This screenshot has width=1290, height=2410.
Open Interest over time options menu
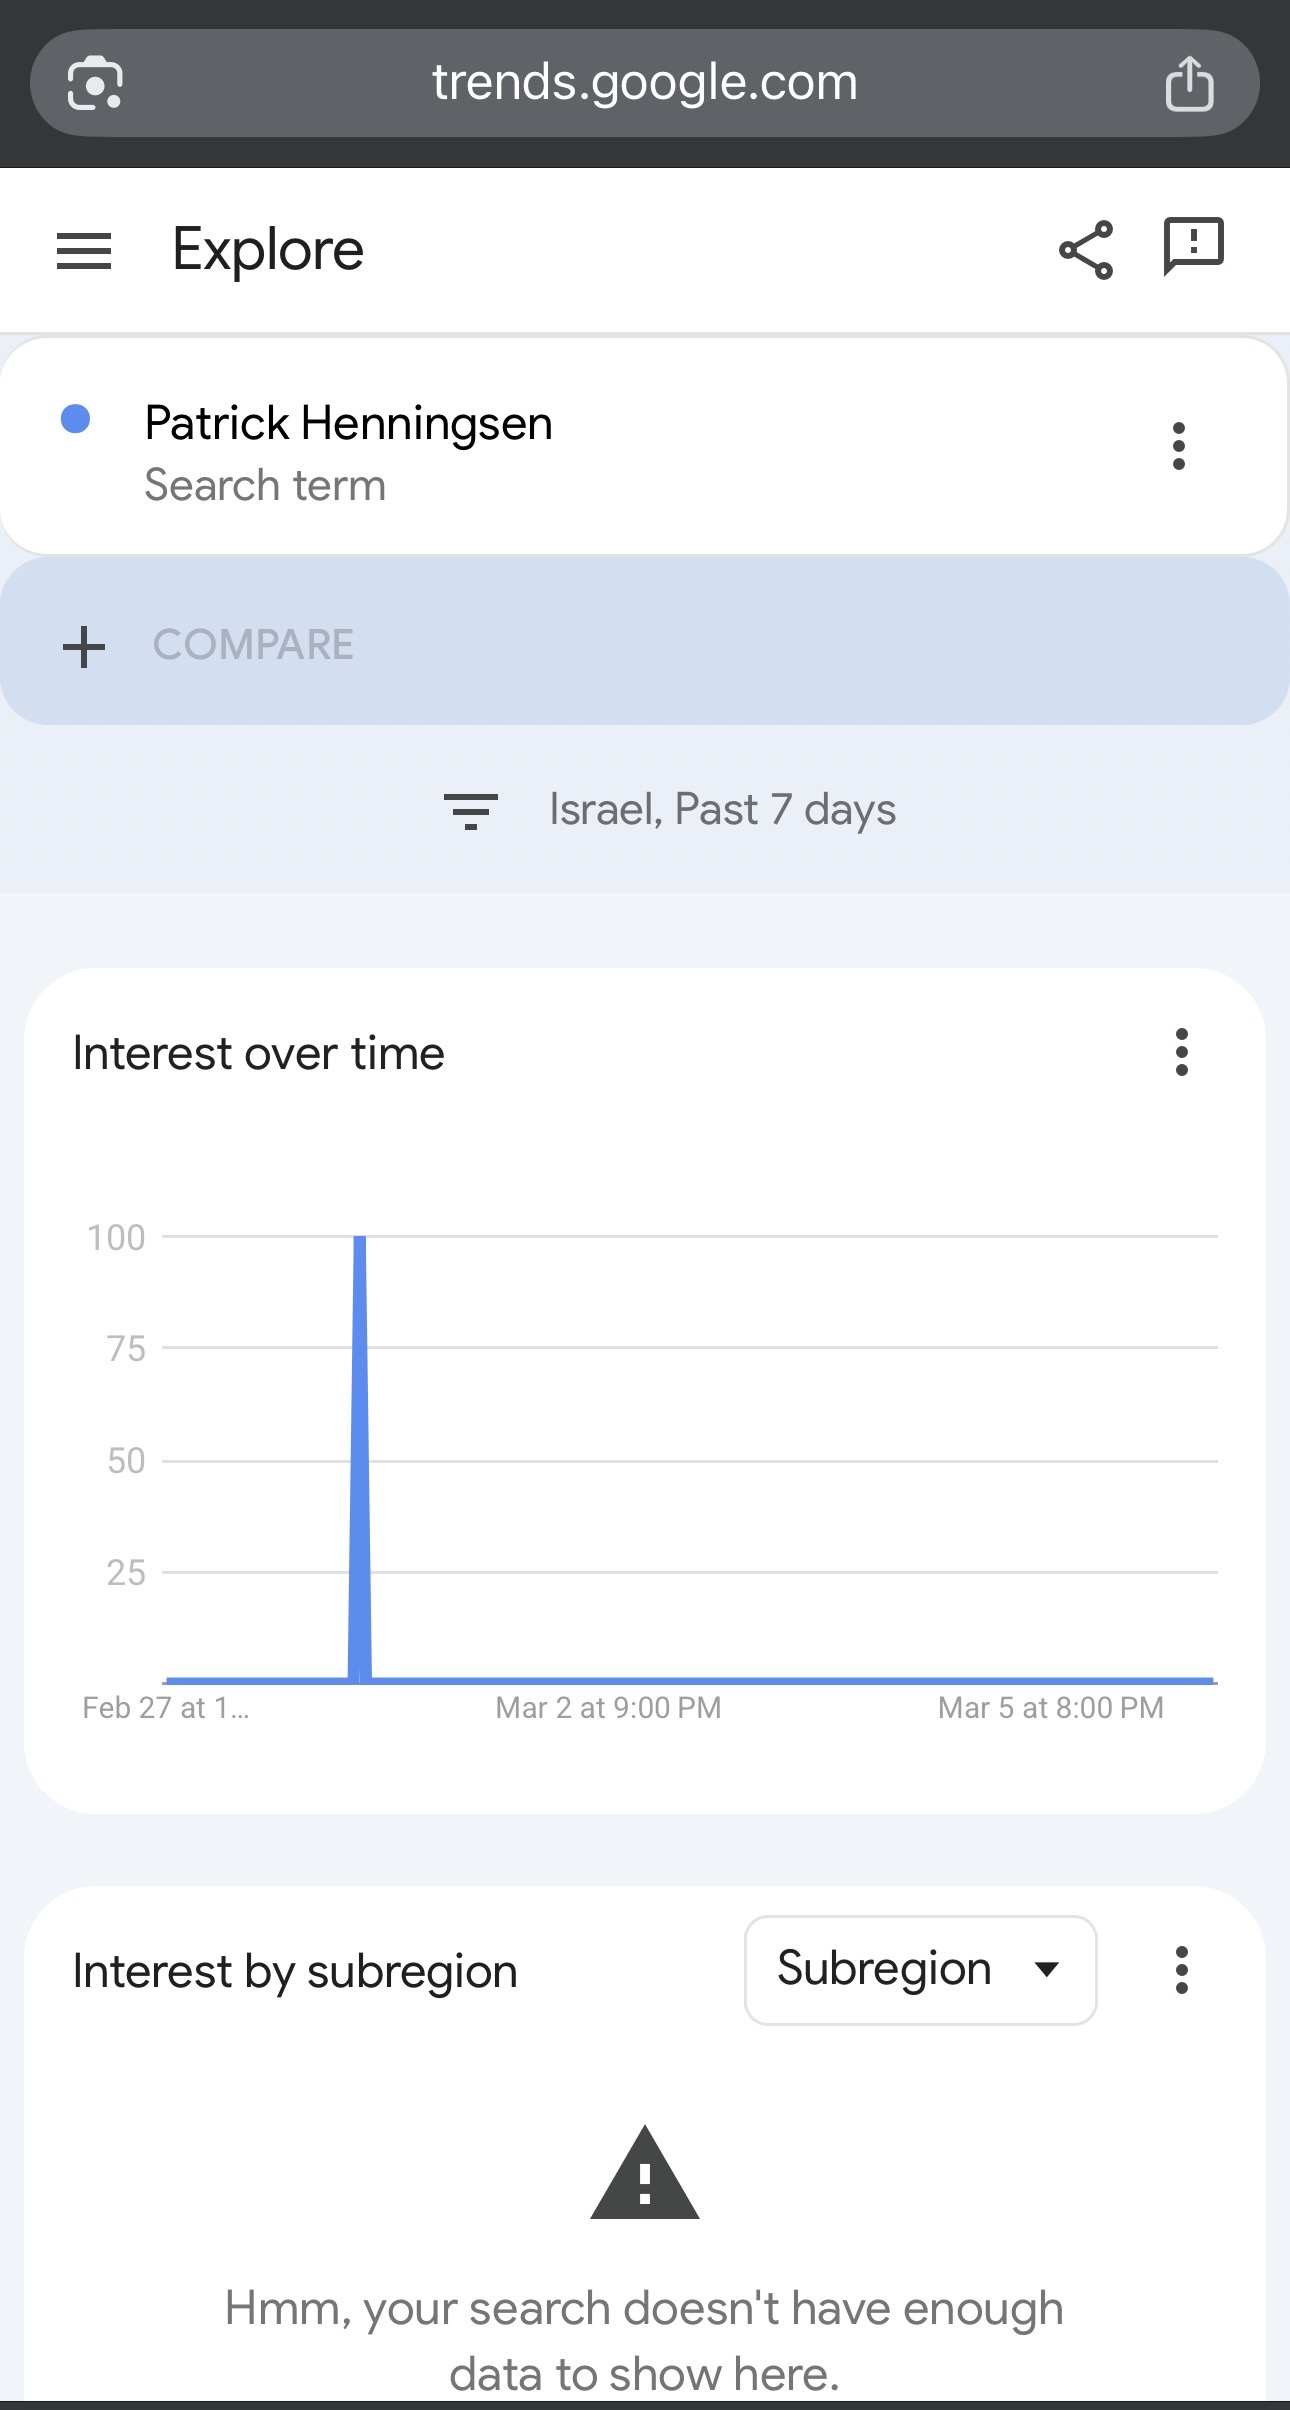pyautogui.click(x=1182, y=1052)
